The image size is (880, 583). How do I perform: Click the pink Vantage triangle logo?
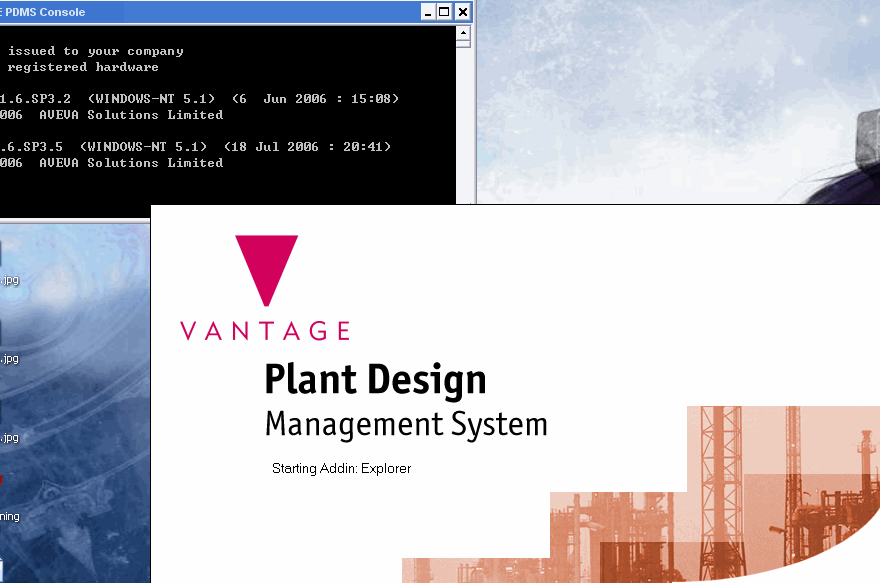click(267, 270)
